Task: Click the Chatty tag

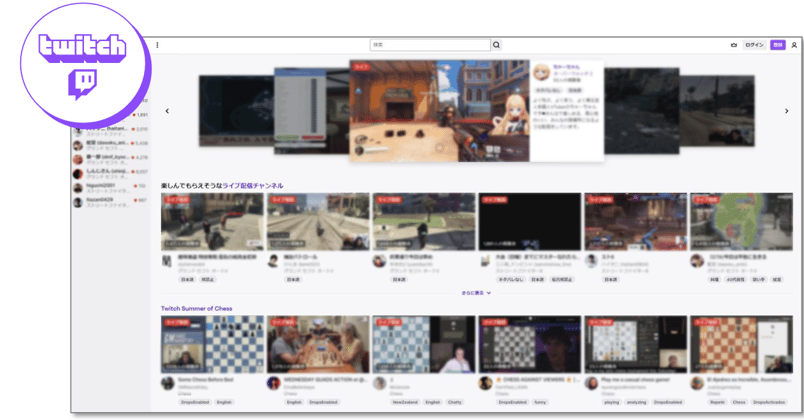Action: click(x=455, y=402)
